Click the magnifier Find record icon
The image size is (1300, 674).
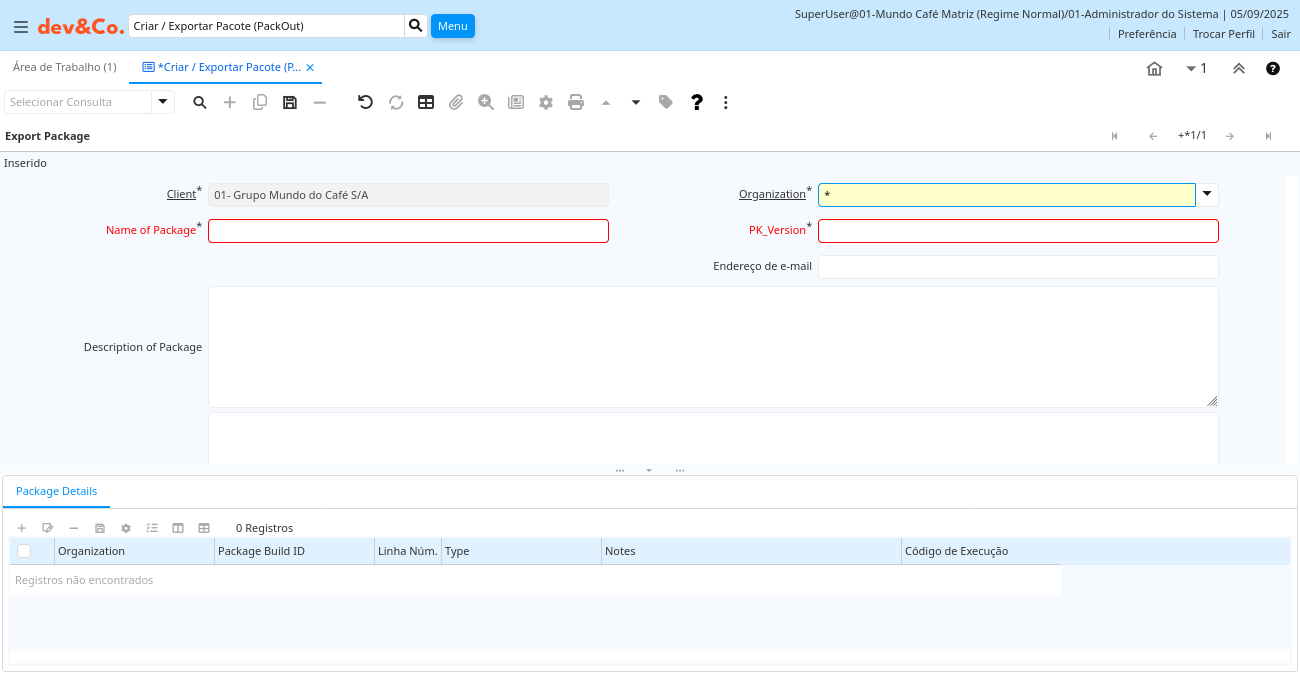pyautogui.click(x=200, y=102)
